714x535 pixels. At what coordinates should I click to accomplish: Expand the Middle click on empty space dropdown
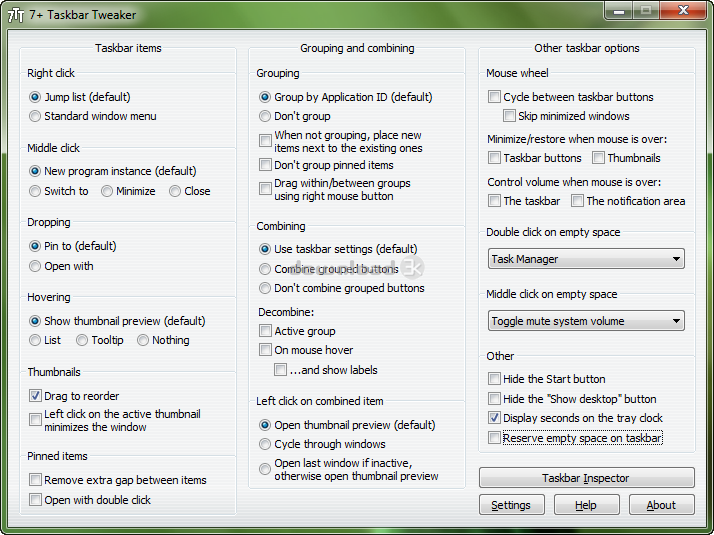(x=586, y=321)
